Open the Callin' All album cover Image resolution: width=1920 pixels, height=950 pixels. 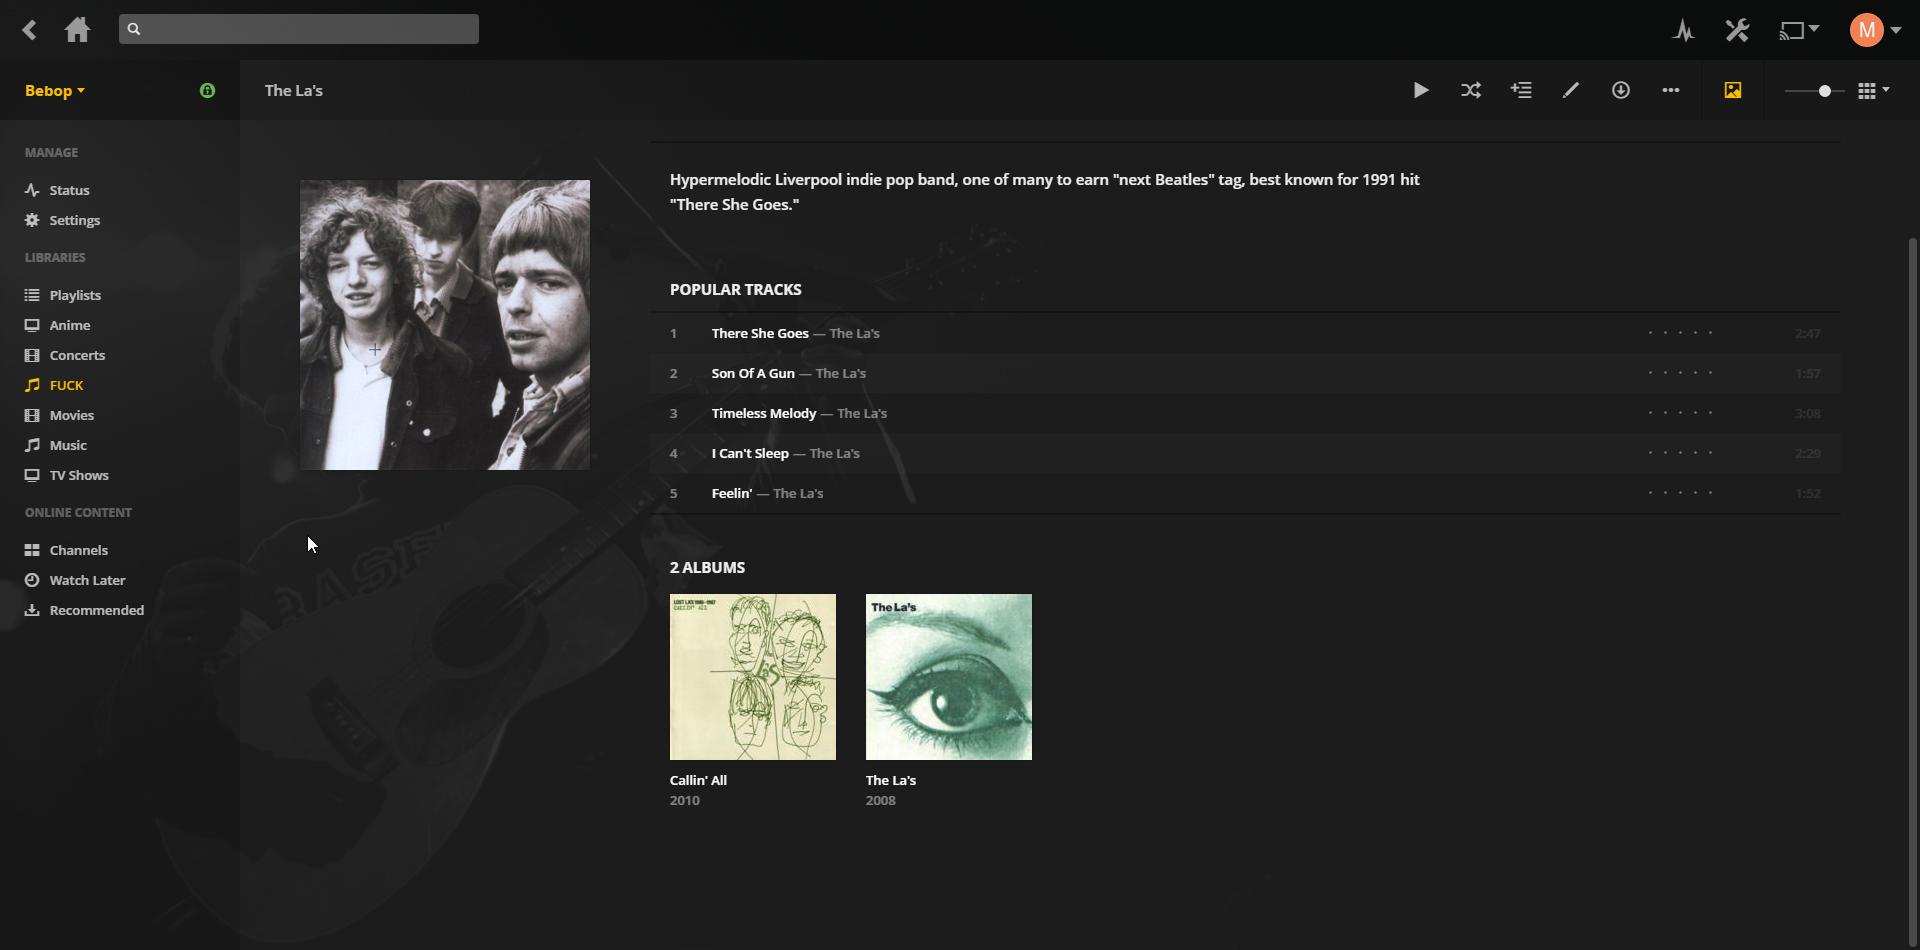pyautogui.click(x=752, y=677)
